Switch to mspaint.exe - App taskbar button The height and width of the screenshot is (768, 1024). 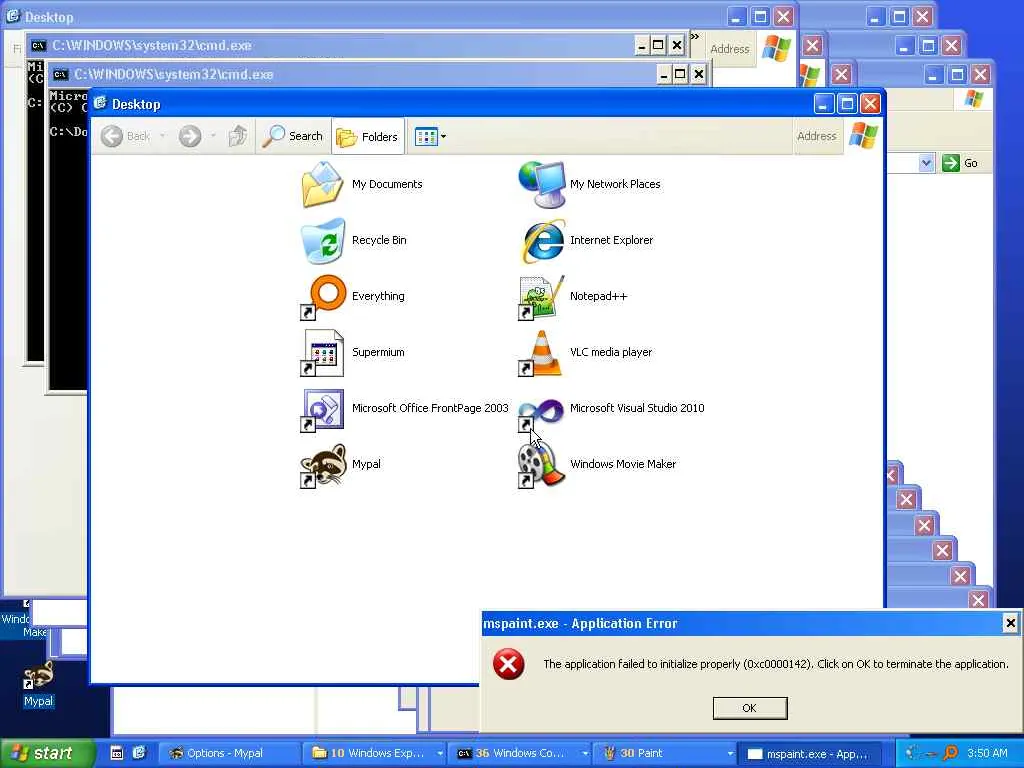810,754
